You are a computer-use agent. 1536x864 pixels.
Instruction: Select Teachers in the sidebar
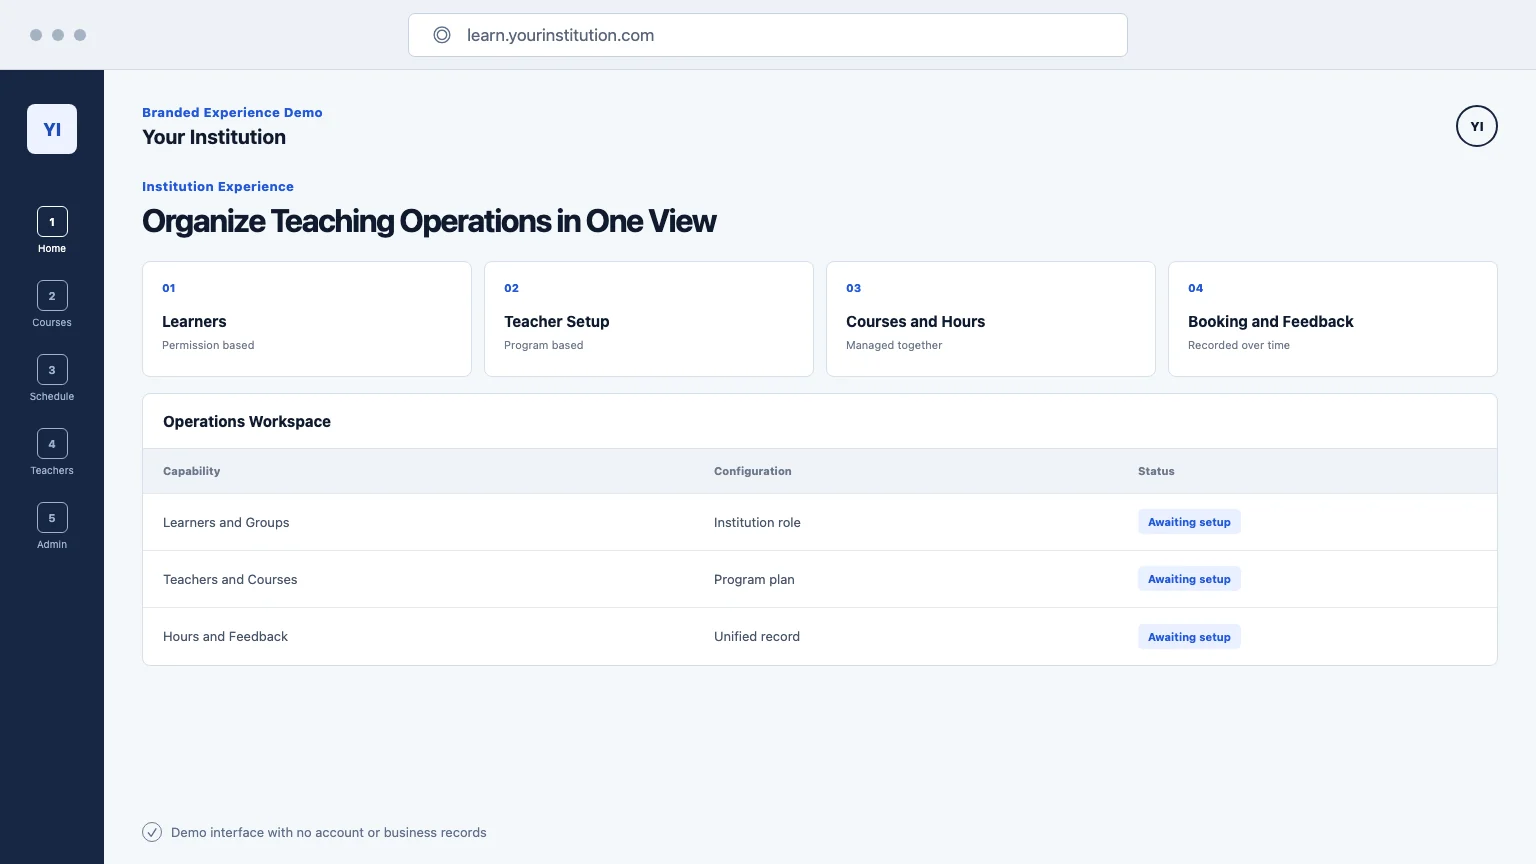click(x=52, y=453)
